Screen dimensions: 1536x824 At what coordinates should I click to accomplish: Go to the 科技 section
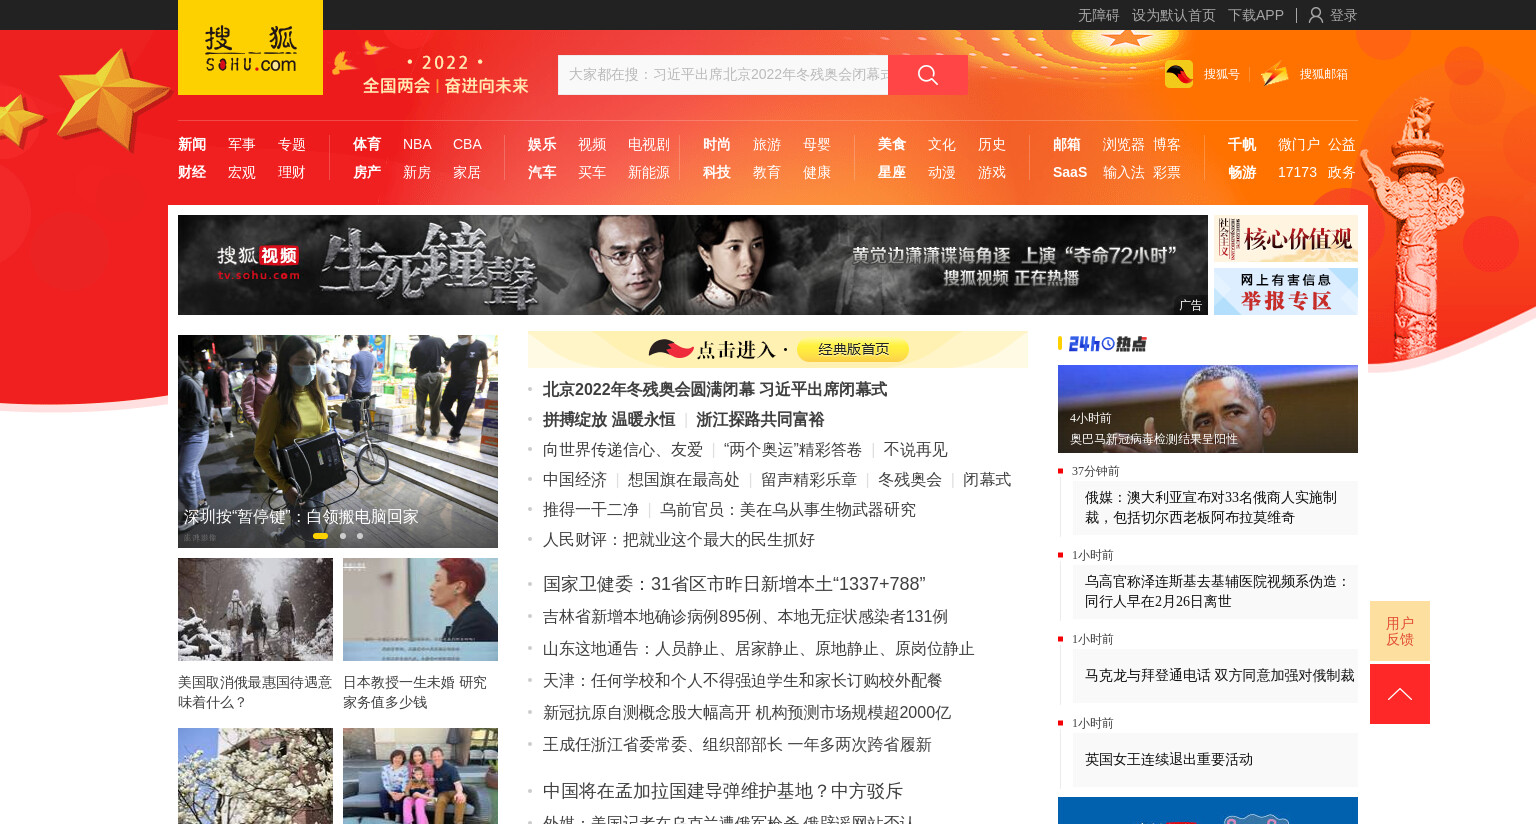coord(717,172)
